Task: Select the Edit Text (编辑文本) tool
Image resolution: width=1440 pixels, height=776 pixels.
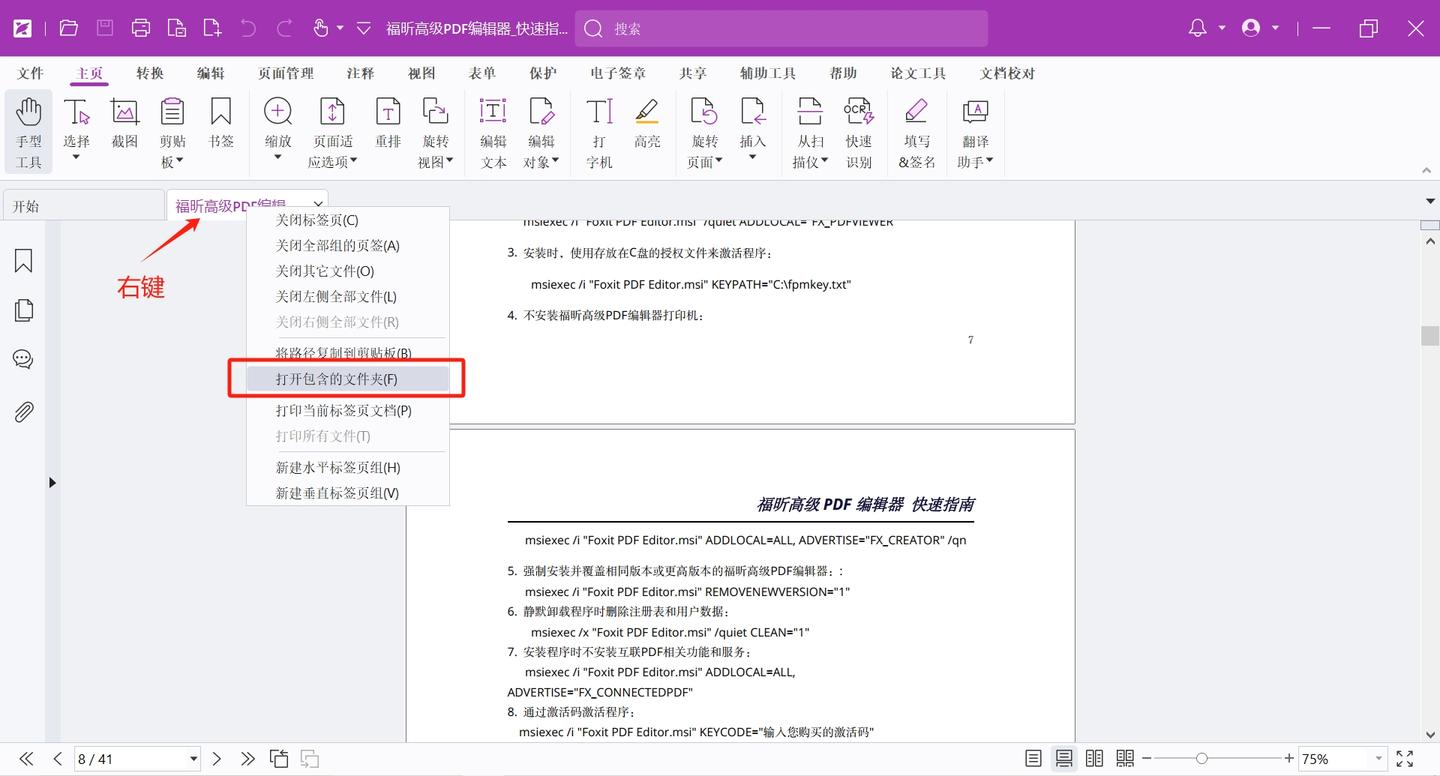Action: click(493, 133)
